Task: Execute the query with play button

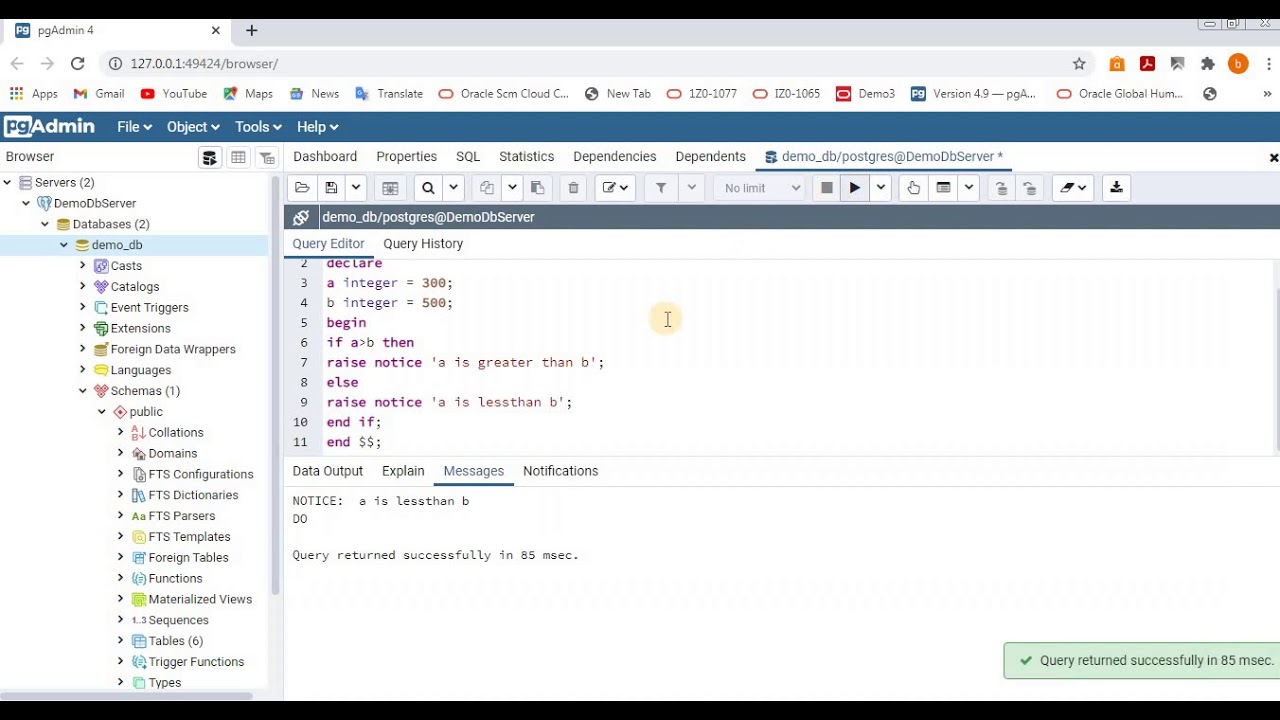Action: coord(854,188)
